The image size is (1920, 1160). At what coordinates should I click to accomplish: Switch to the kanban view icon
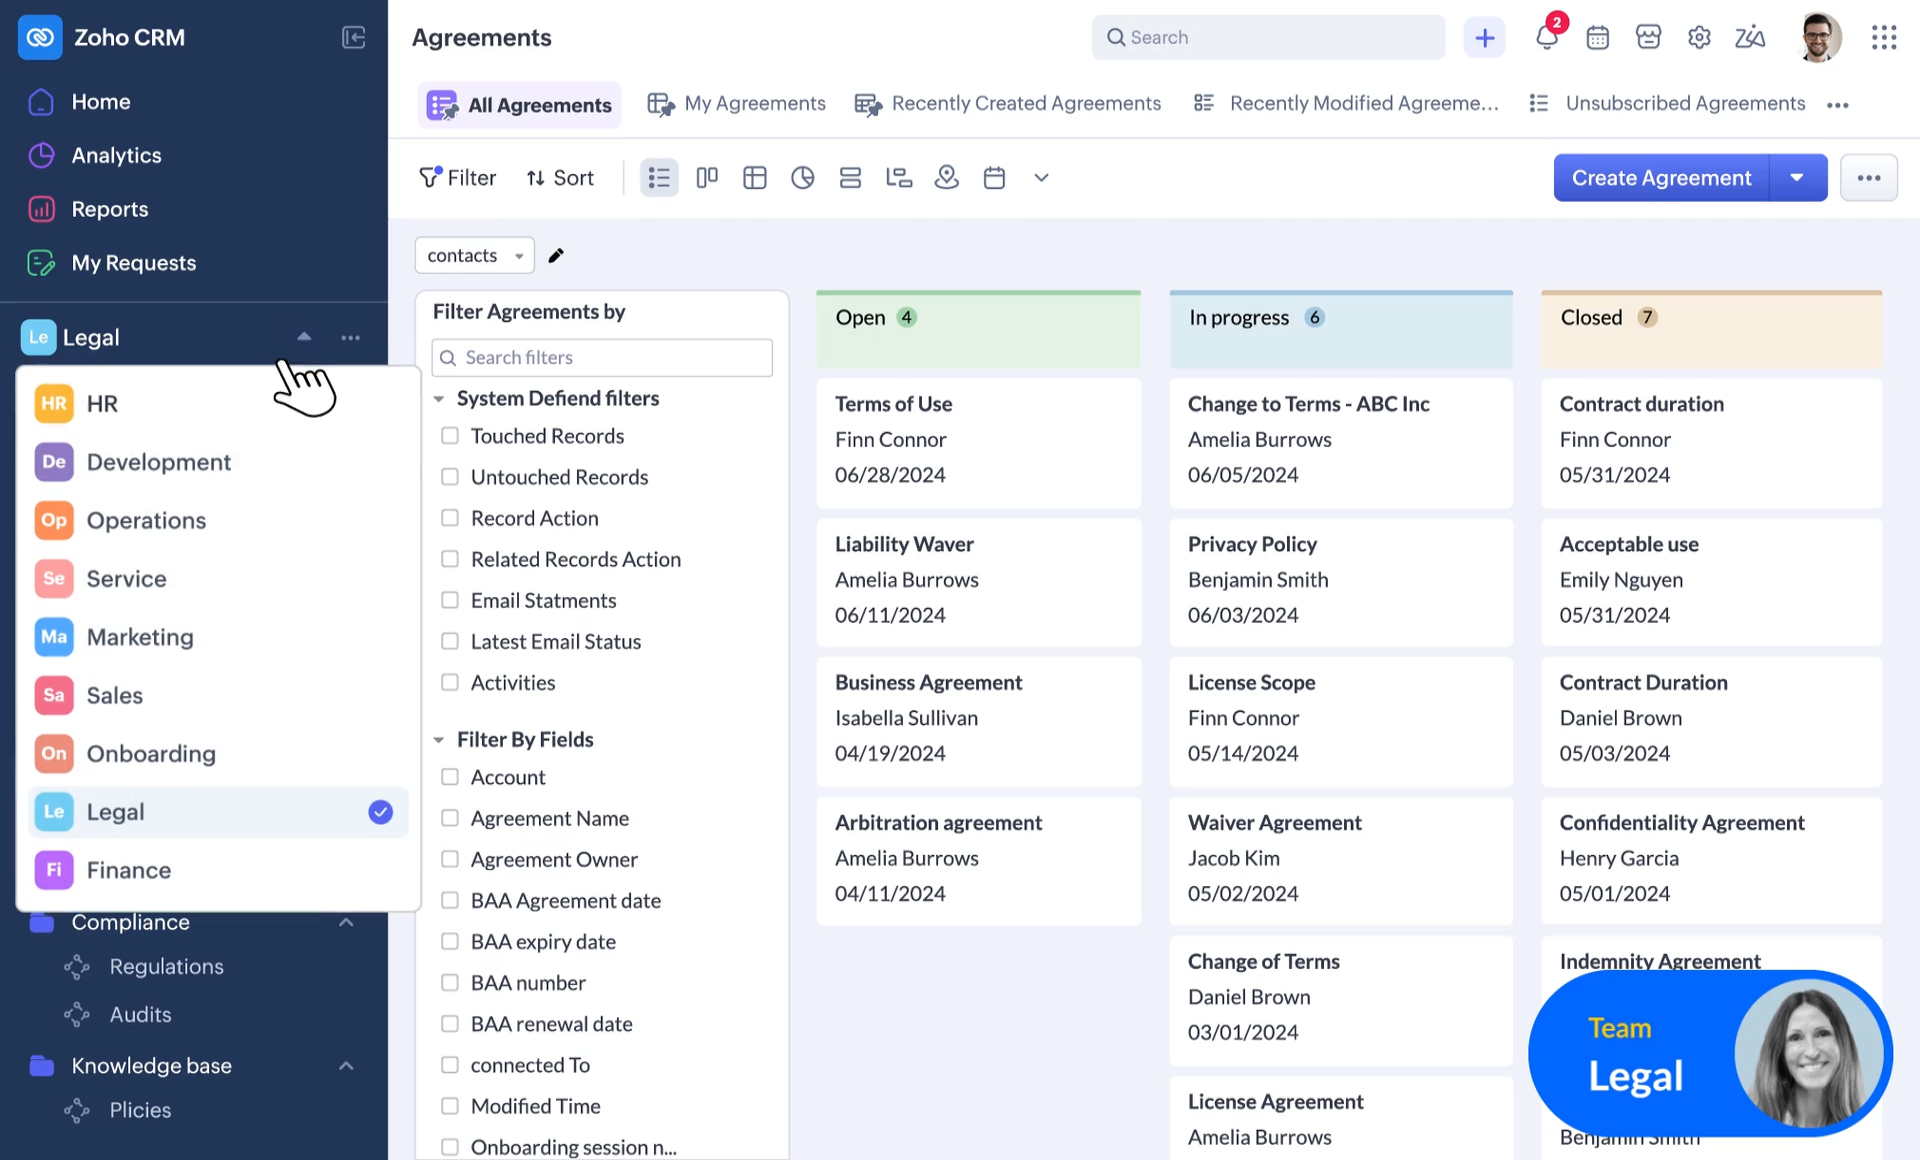[x=707, y=178]
